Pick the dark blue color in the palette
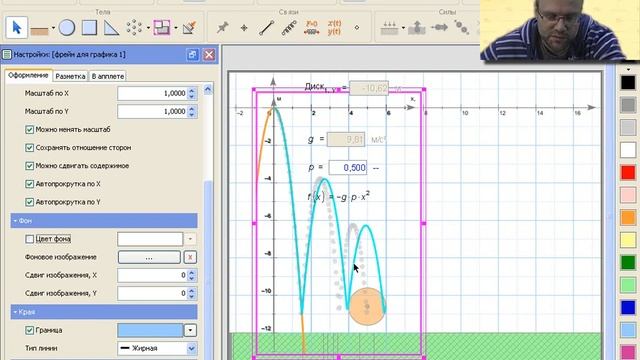The height and width of the screenshot is (360, 640). pos(628,308)
